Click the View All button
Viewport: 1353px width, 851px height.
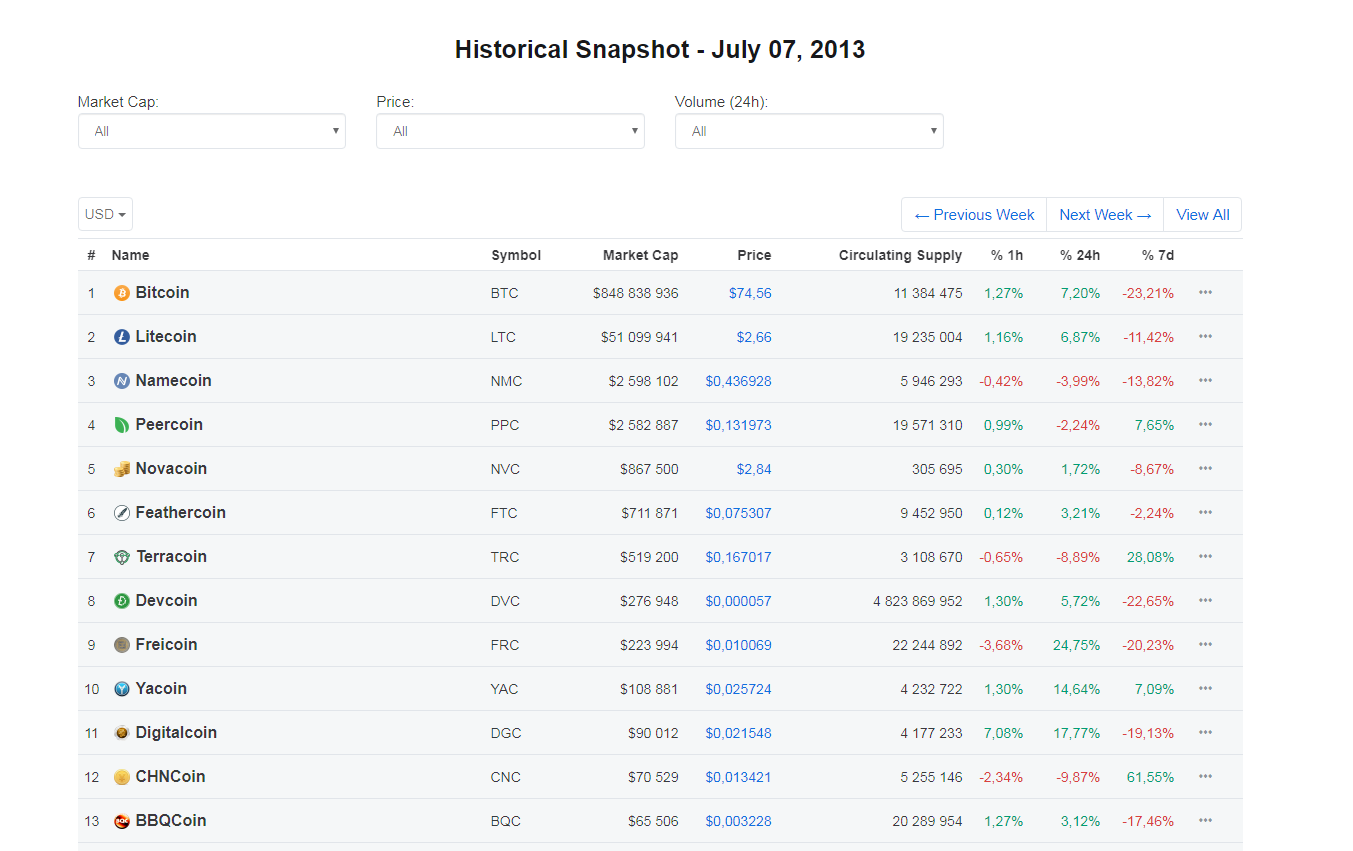coord(1203,215)
